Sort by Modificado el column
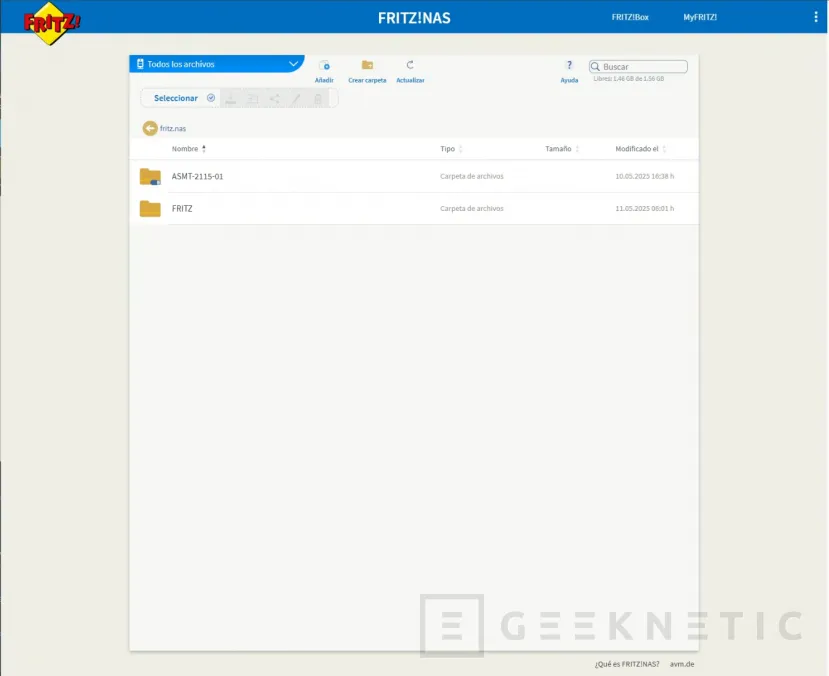The image size is (829, 676). [x=640, y=149]
